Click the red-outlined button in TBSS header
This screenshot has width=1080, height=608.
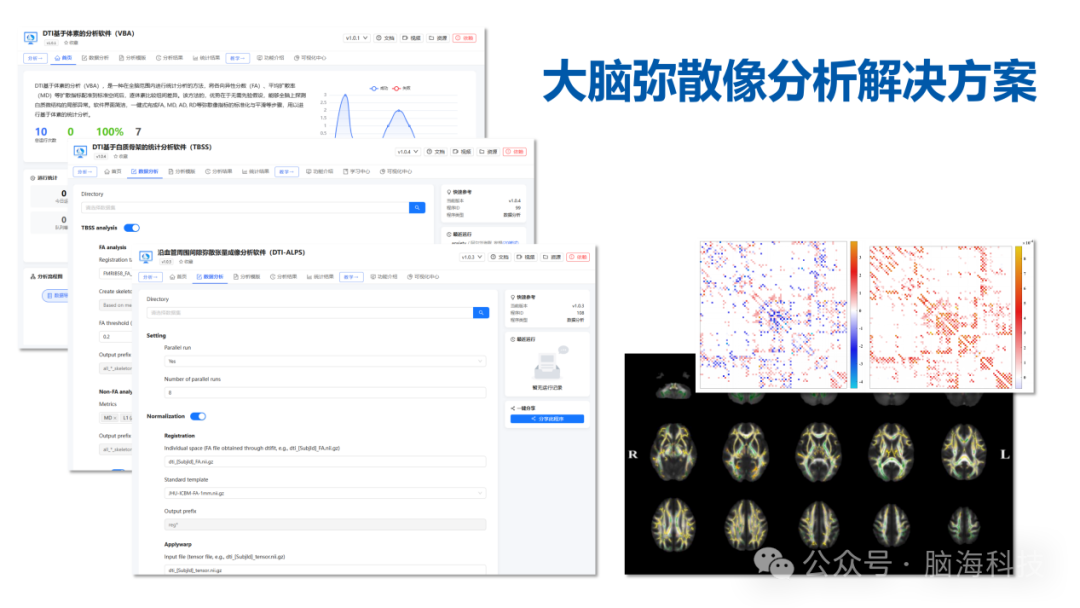tap(515, 151)
